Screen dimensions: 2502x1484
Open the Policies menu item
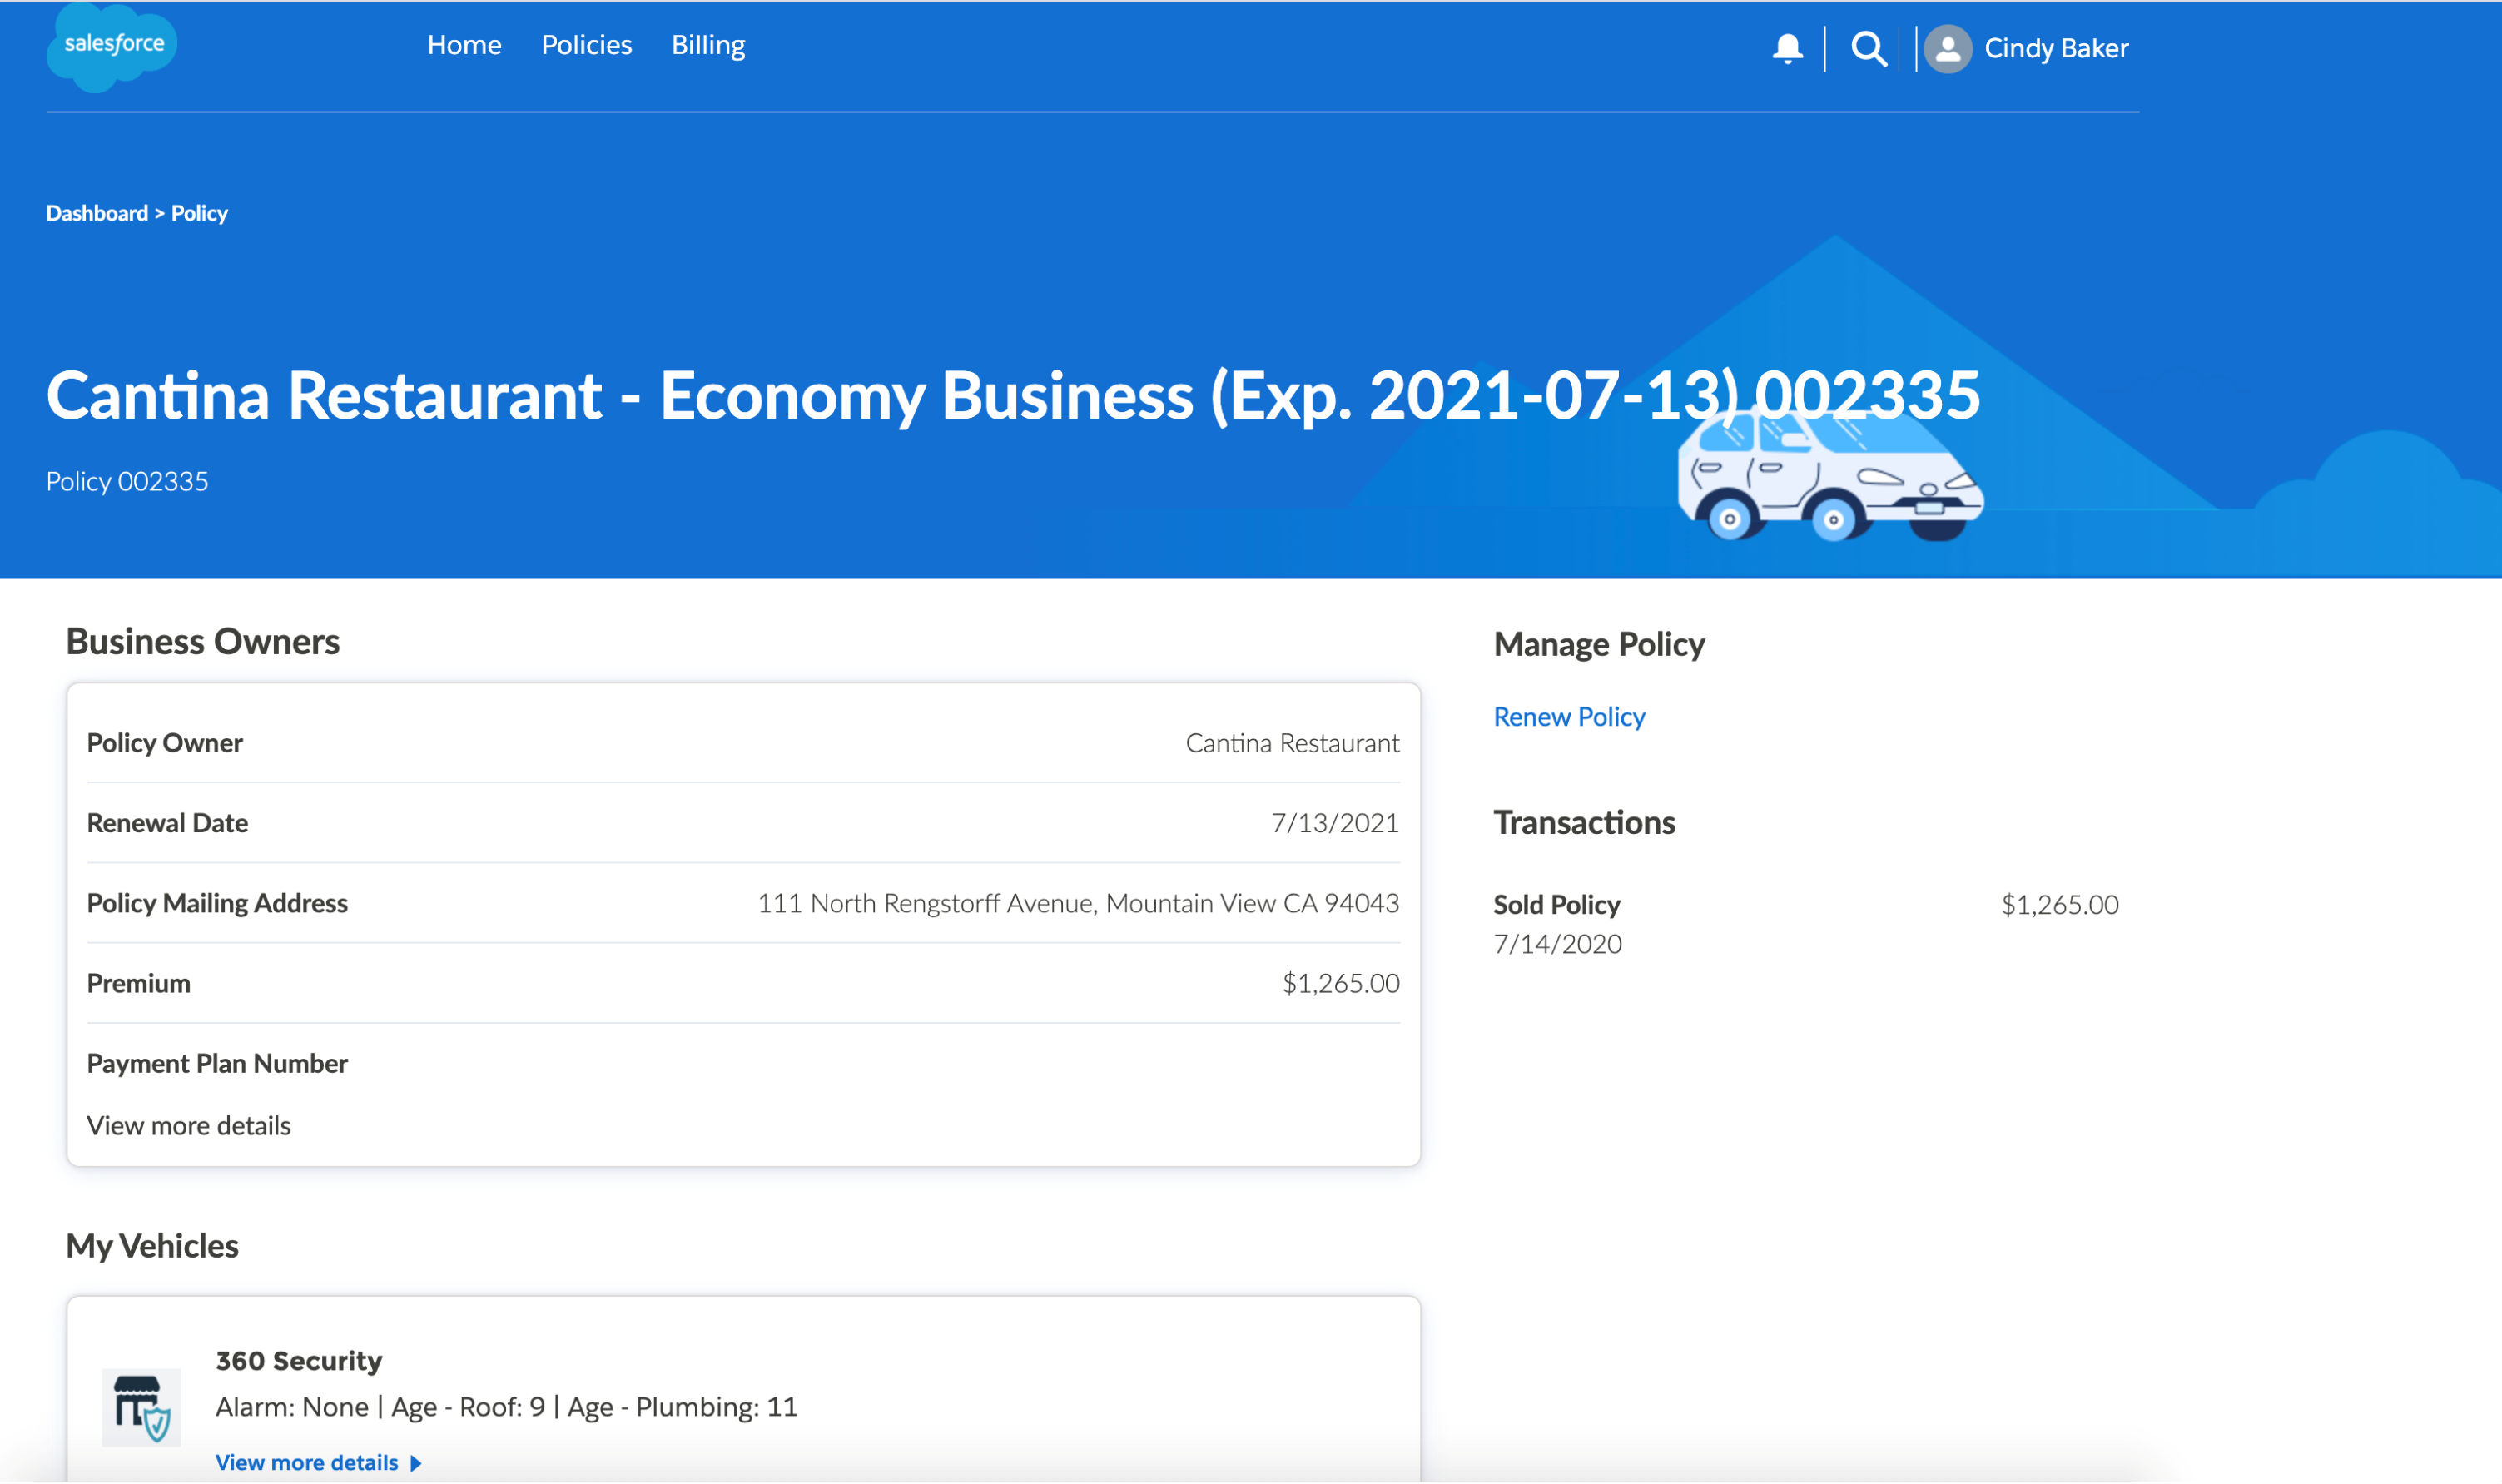click(x=586, y=45)
